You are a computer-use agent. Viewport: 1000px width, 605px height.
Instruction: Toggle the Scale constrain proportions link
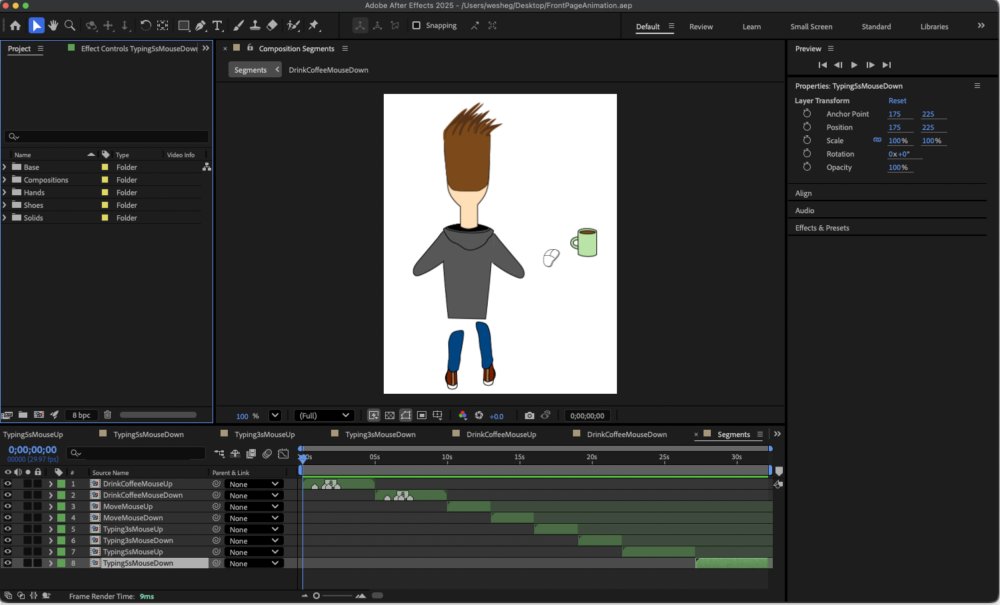pos(878,140)
